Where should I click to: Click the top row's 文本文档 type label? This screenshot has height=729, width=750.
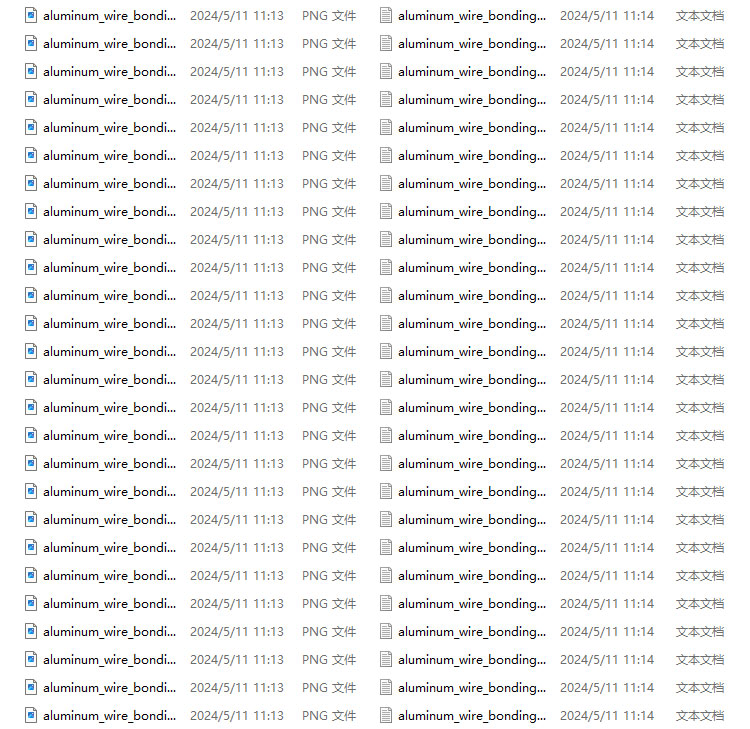(700, 16)
